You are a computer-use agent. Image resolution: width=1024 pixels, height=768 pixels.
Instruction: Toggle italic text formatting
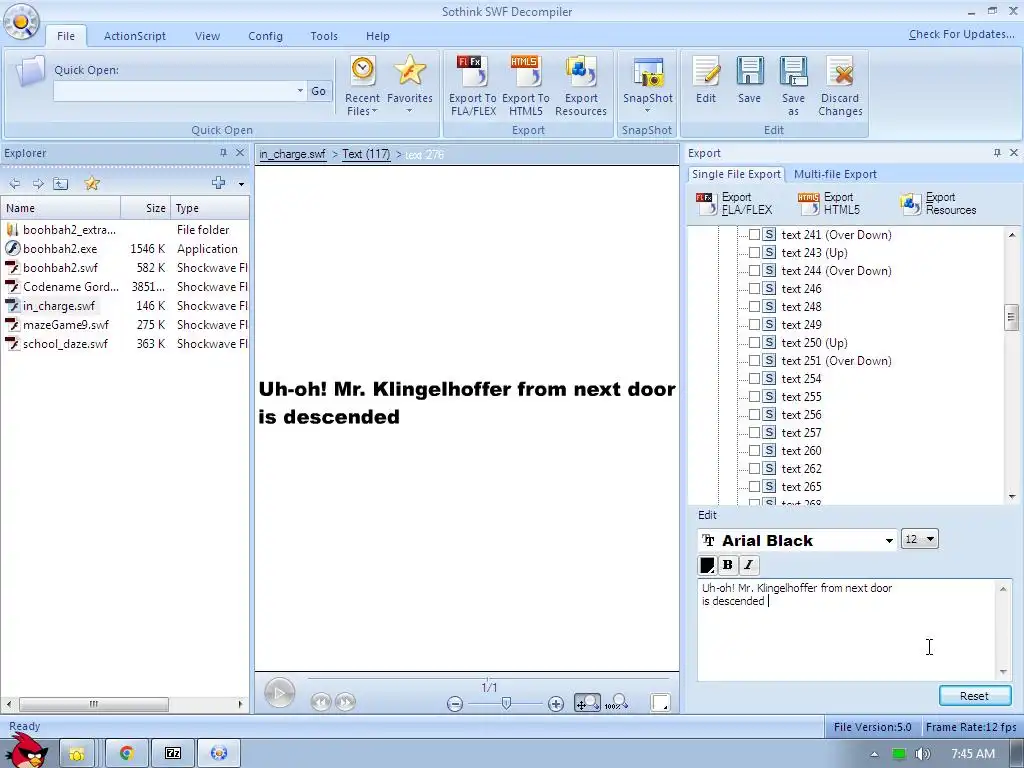(x=748, y=565)
